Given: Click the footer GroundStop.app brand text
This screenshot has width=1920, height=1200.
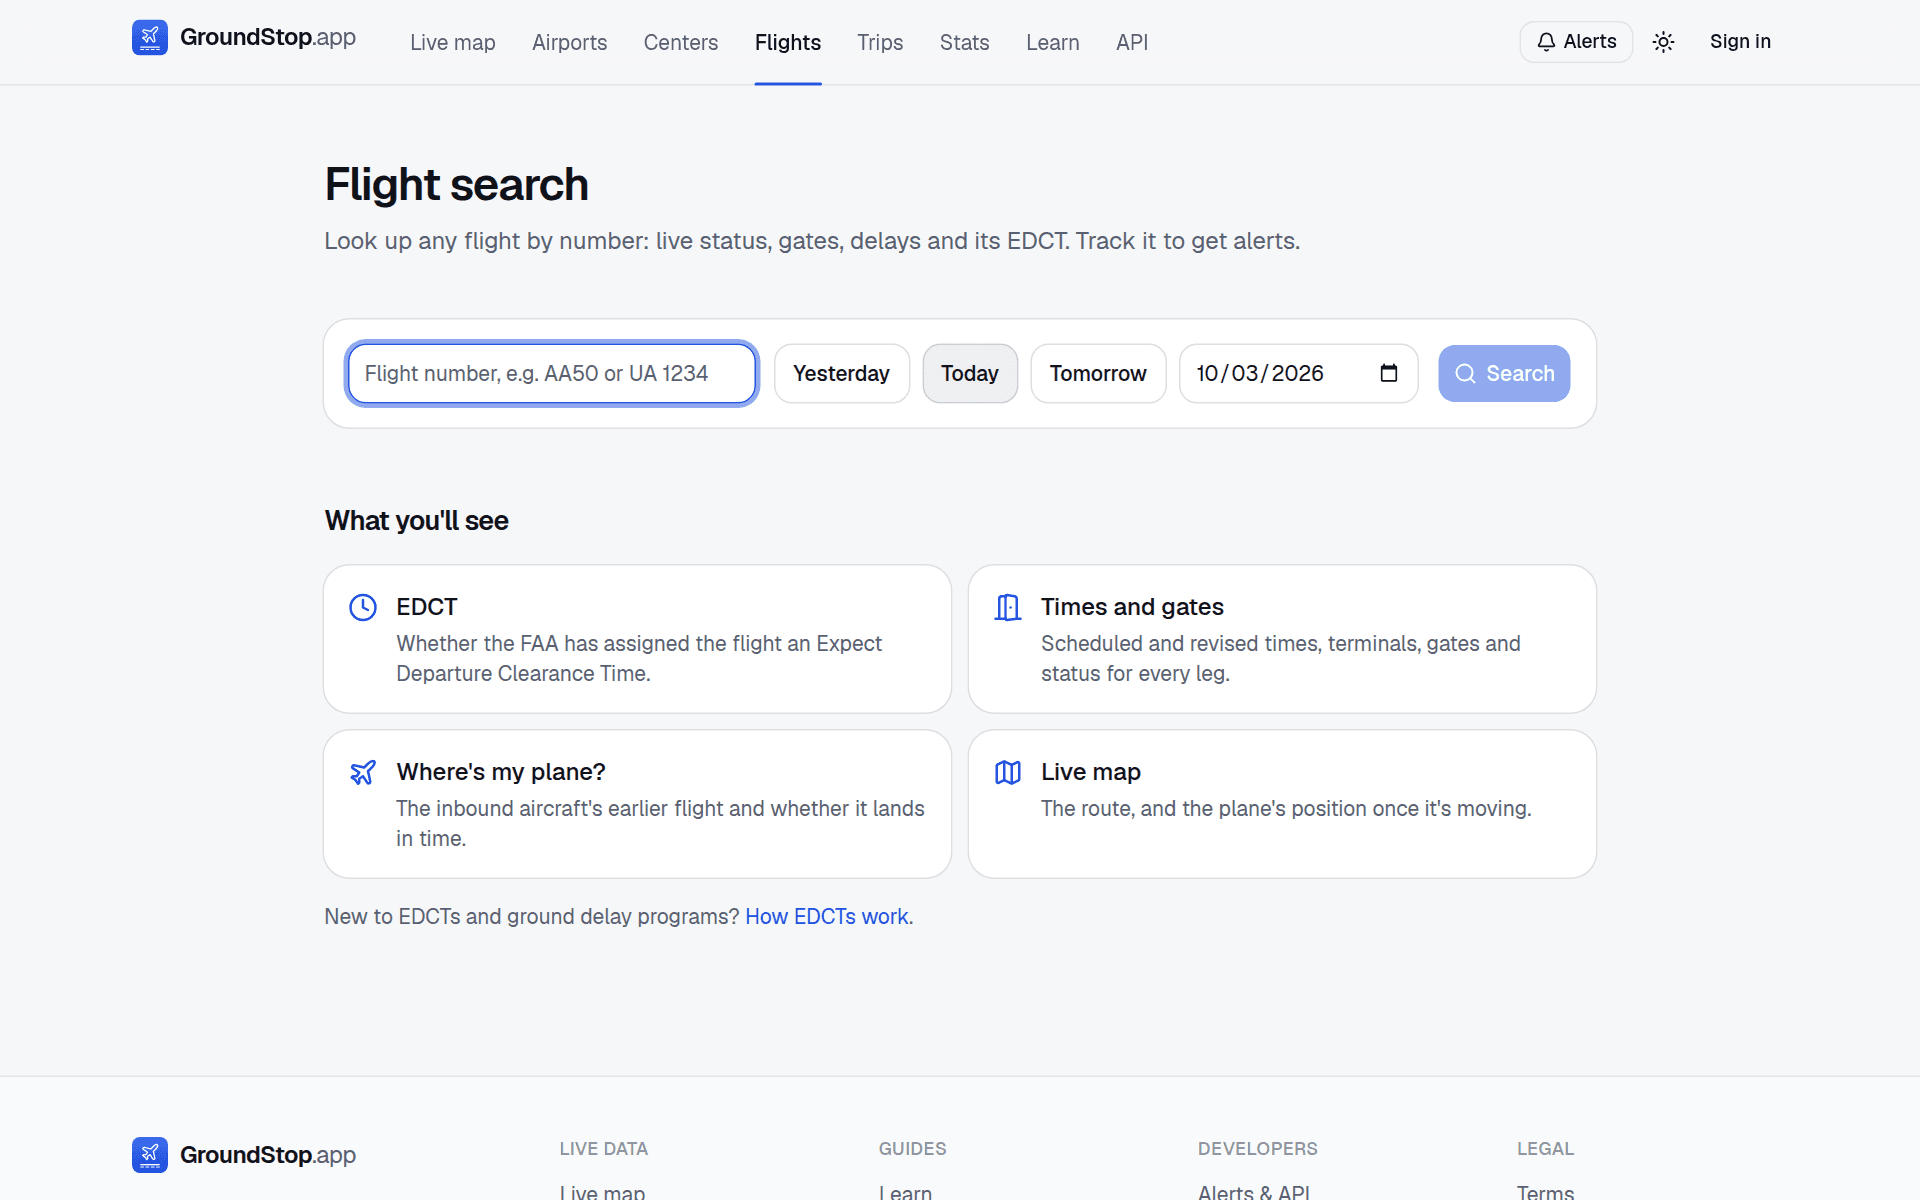Looking at the screenshot, I should pos(268,1155).
